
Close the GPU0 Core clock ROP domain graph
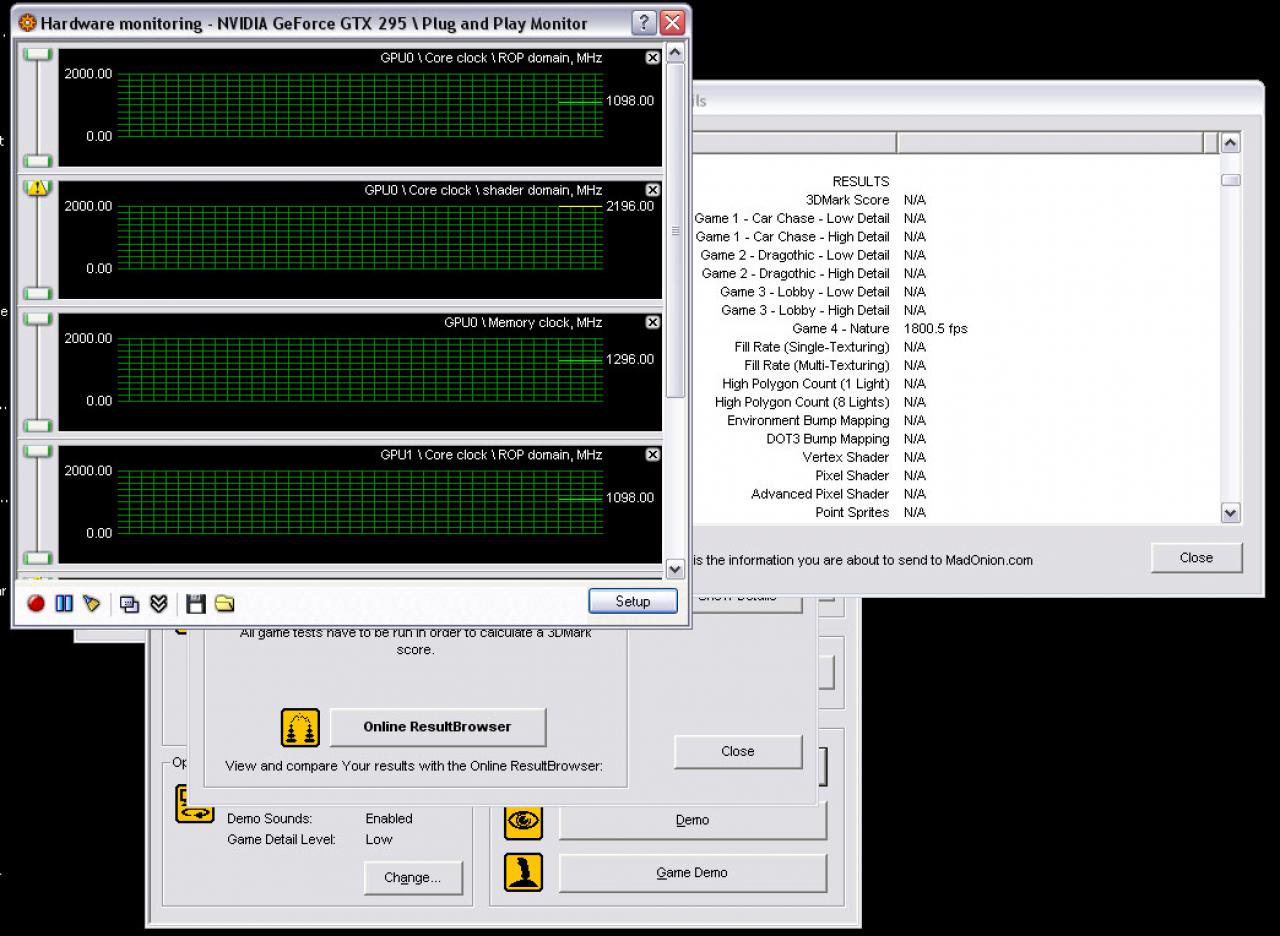click(x=653, y=58)
